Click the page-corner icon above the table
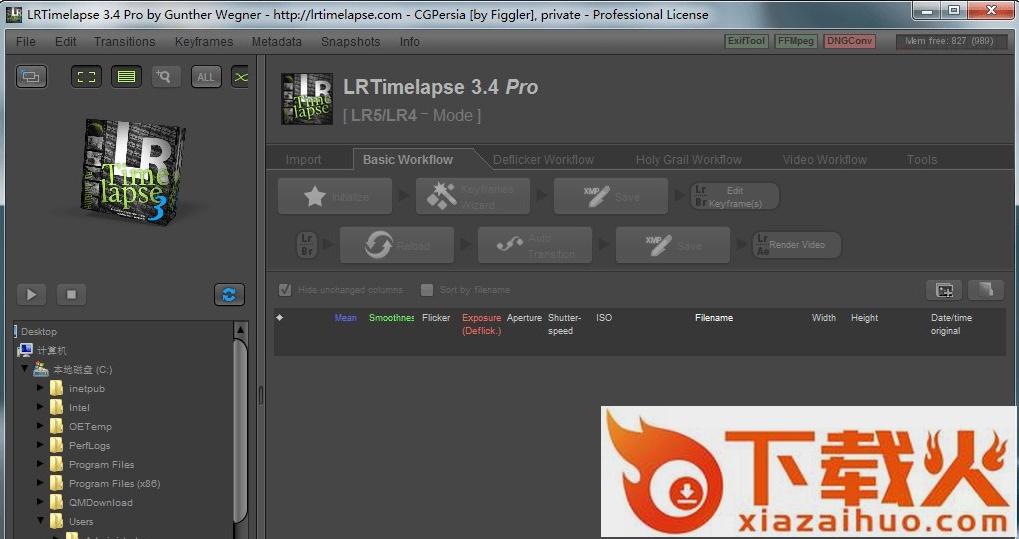Viewport: 1019px width, 539px height. (x=986, y=290)
